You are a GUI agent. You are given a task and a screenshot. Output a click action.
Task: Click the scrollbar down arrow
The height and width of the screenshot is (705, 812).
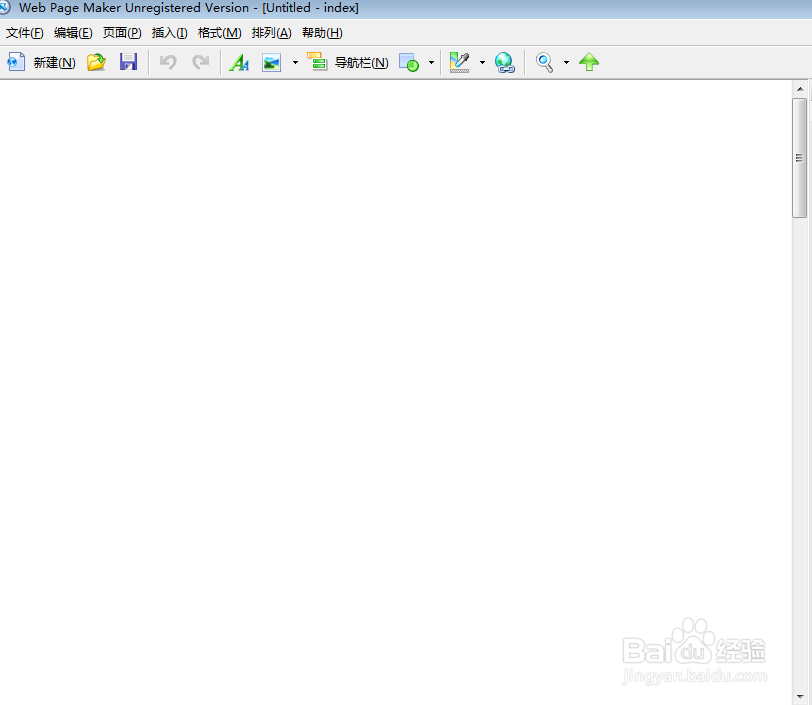[800, 697]
